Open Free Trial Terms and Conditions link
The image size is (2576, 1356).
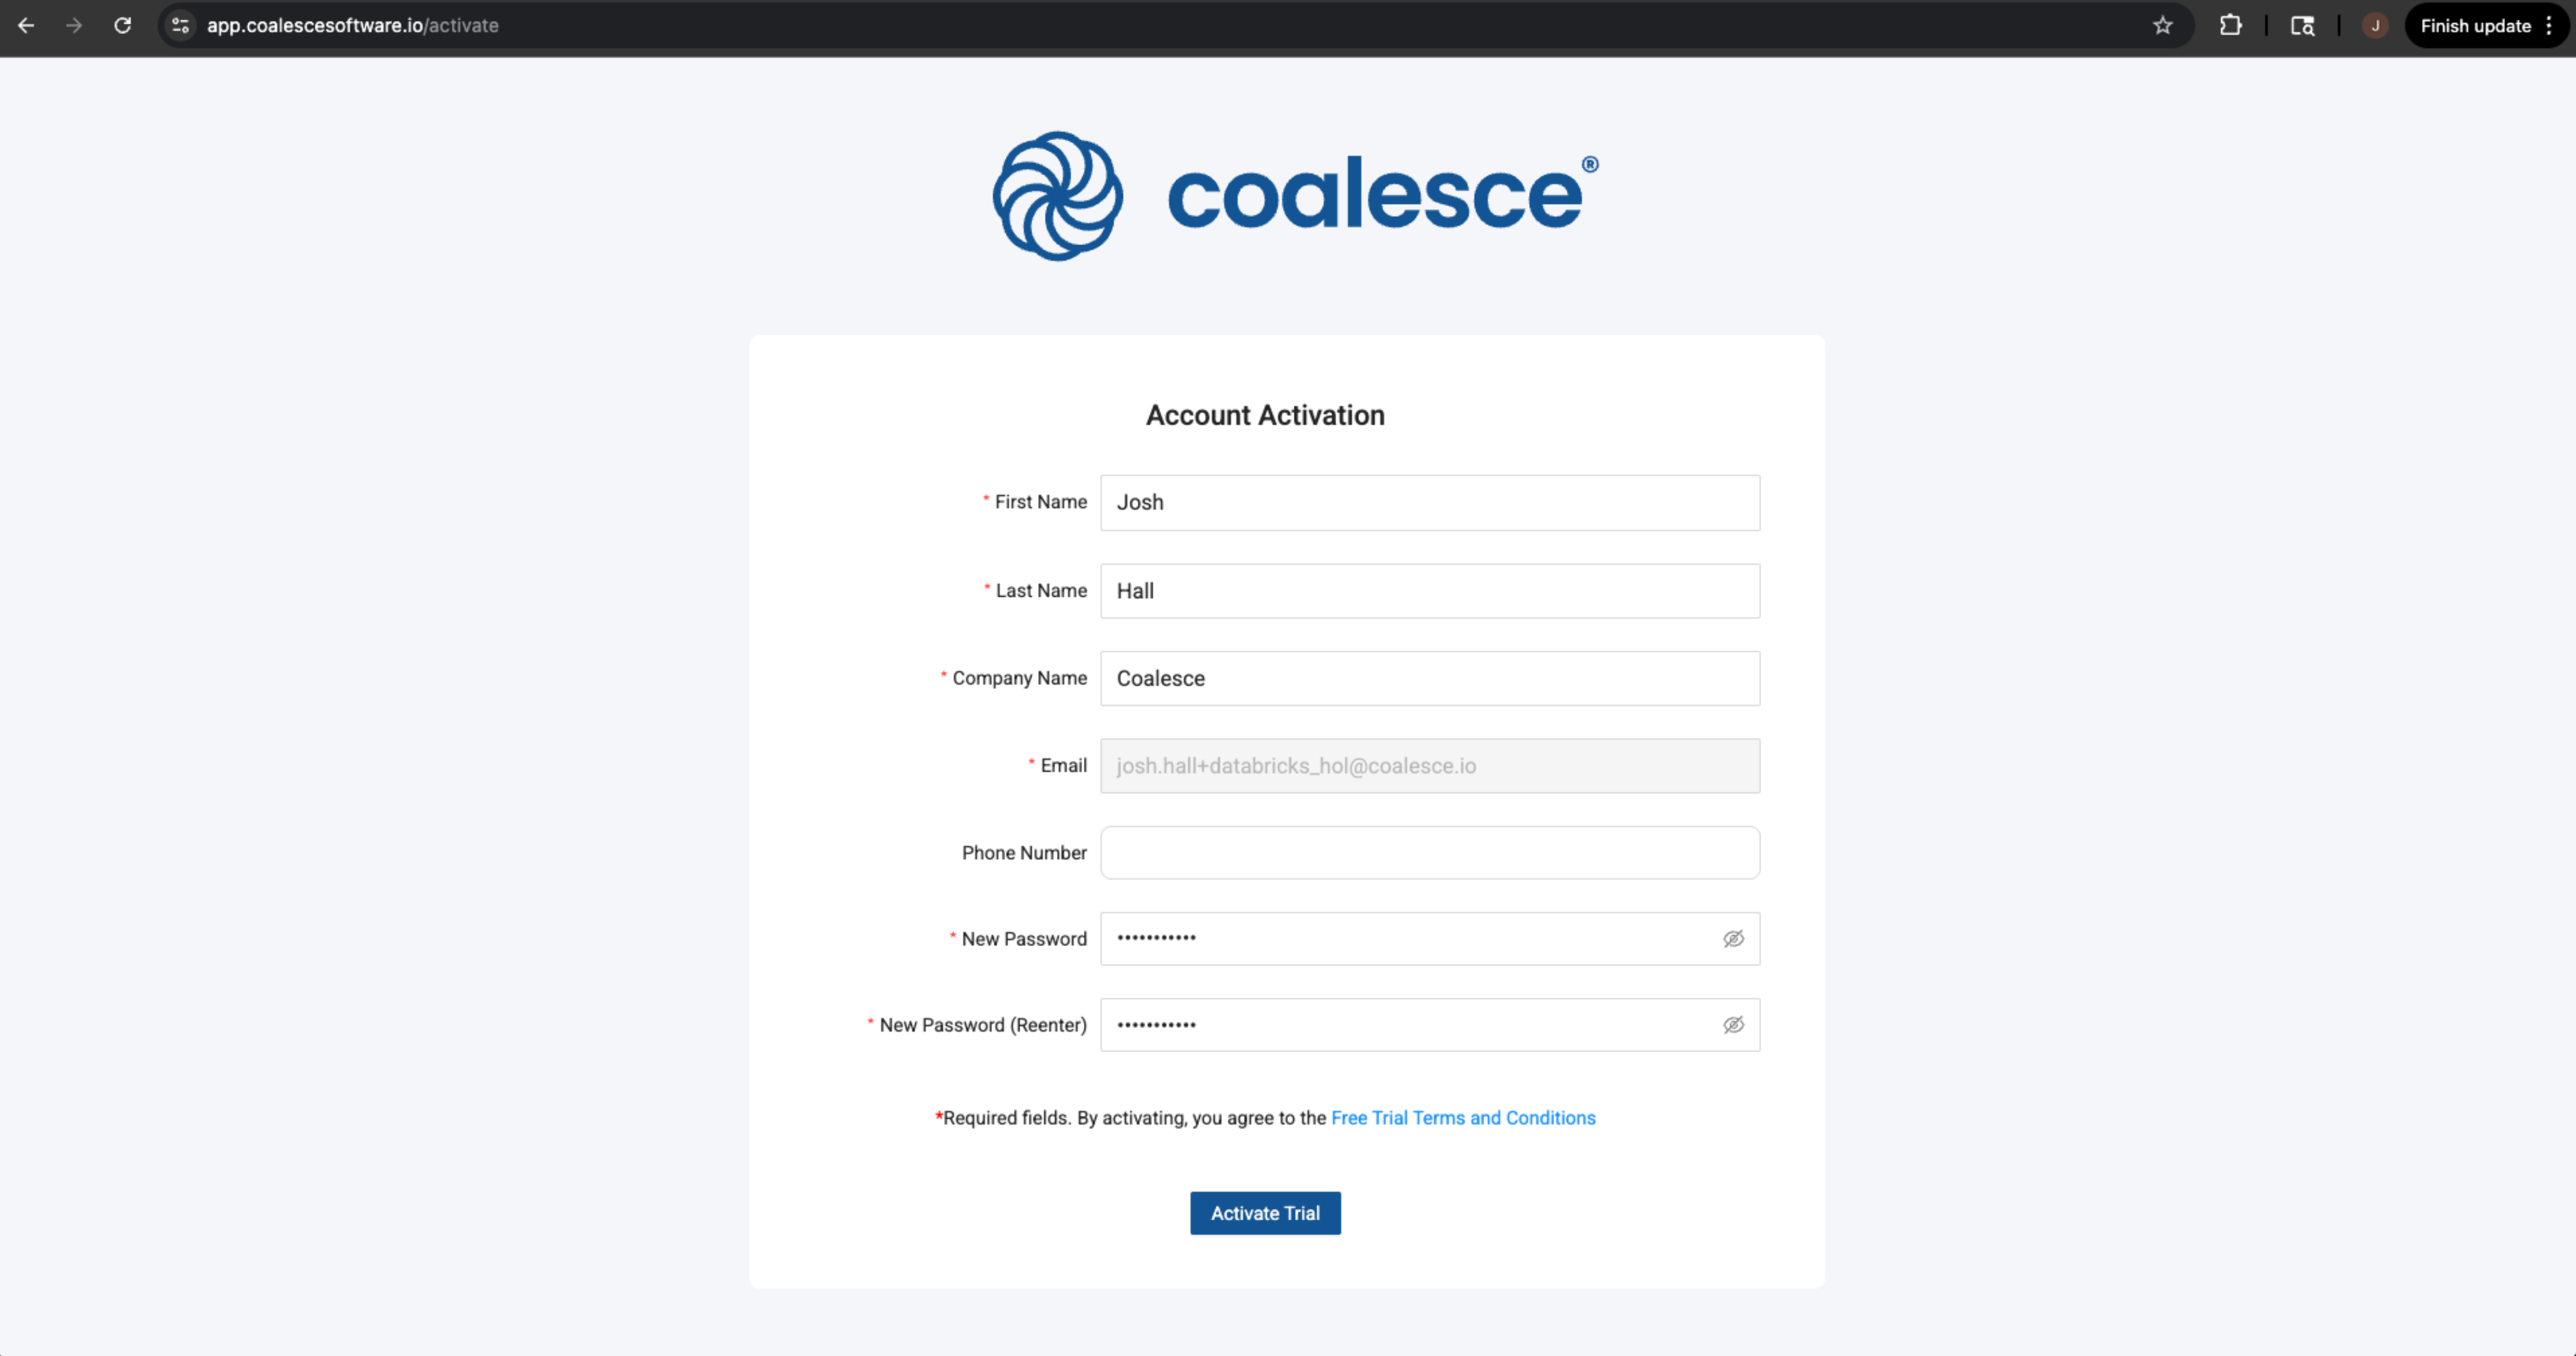pos(1463,1118)
